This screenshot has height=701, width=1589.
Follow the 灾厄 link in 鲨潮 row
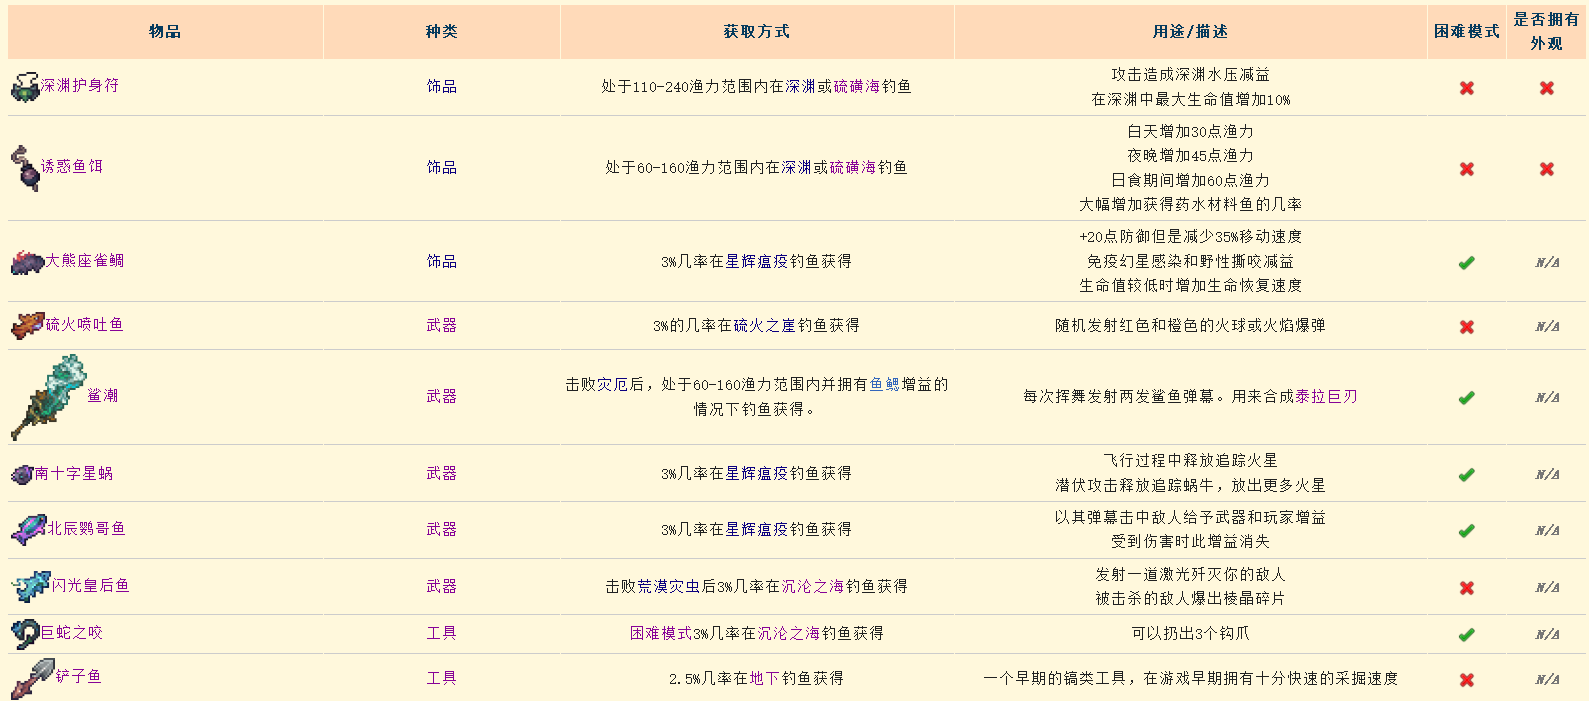tap(613, 385)
